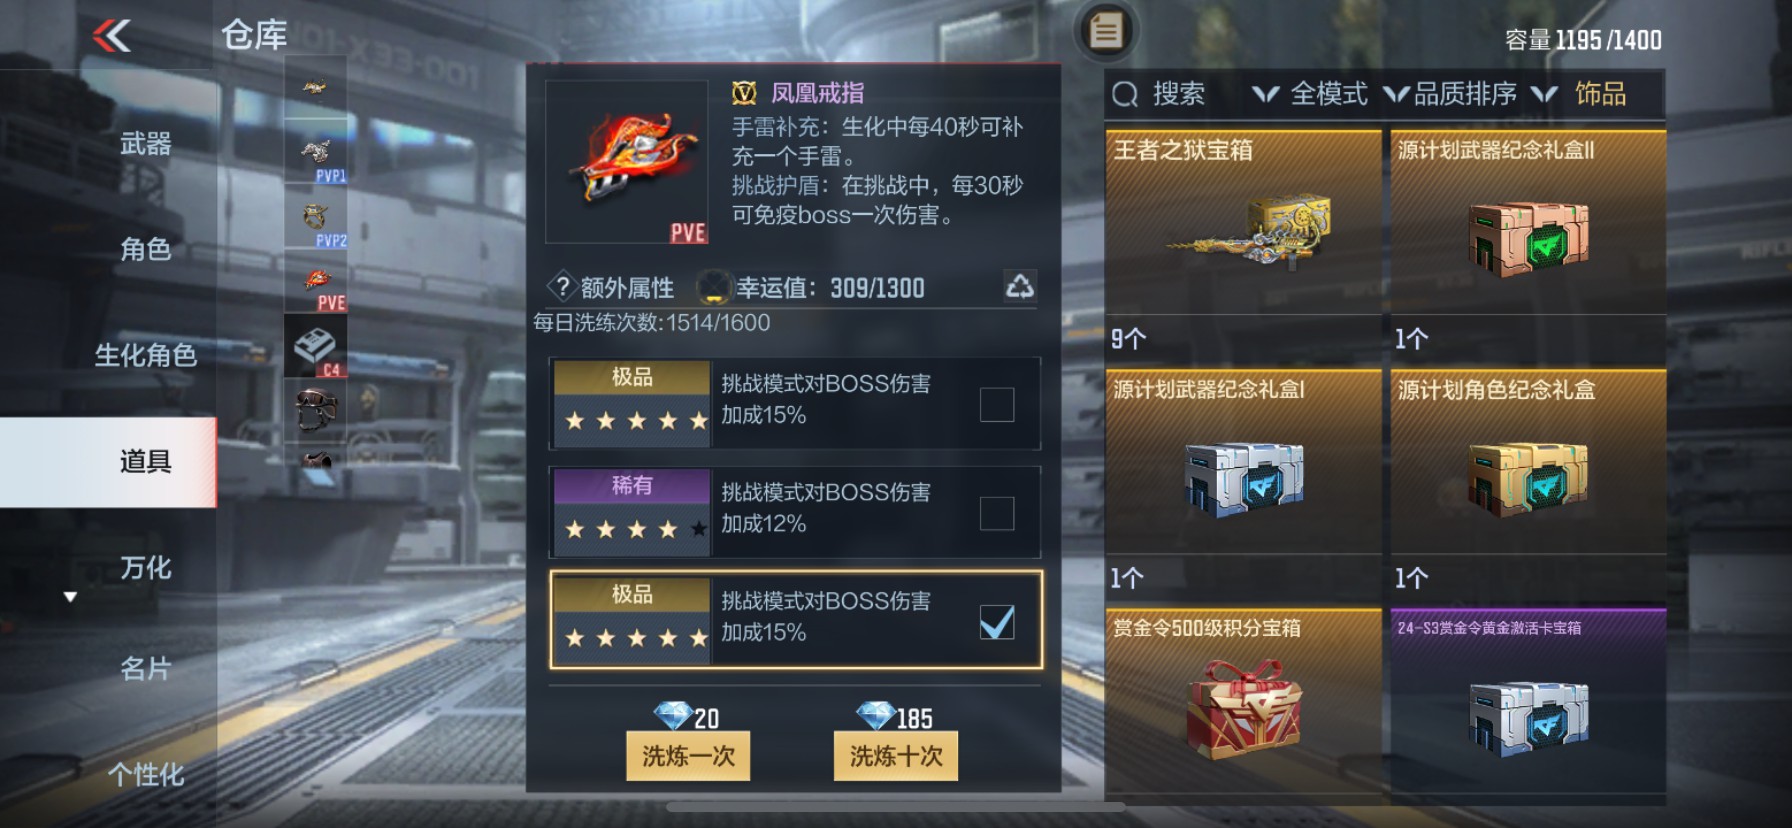1792x828 pixels.
Task: Click the 洗炼一次 button
Action: click(x=688, y=756)
